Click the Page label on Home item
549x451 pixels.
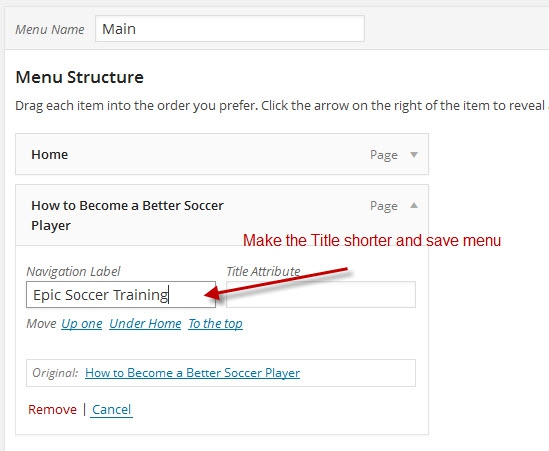[384, 155]
